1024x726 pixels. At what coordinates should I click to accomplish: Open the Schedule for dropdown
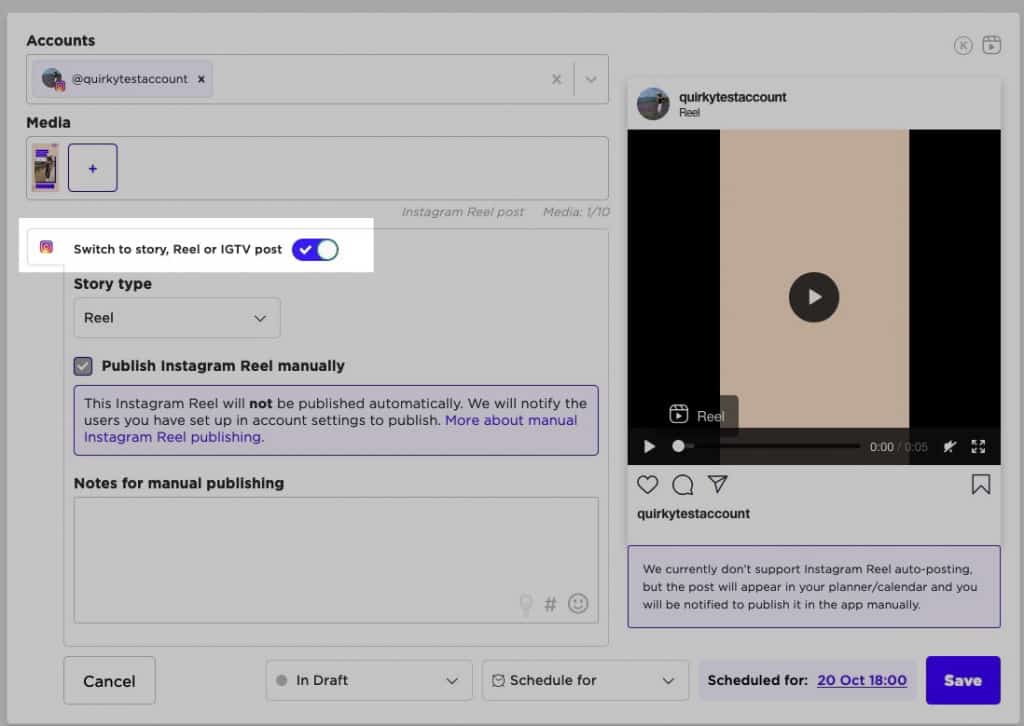(x=585, y=680)
